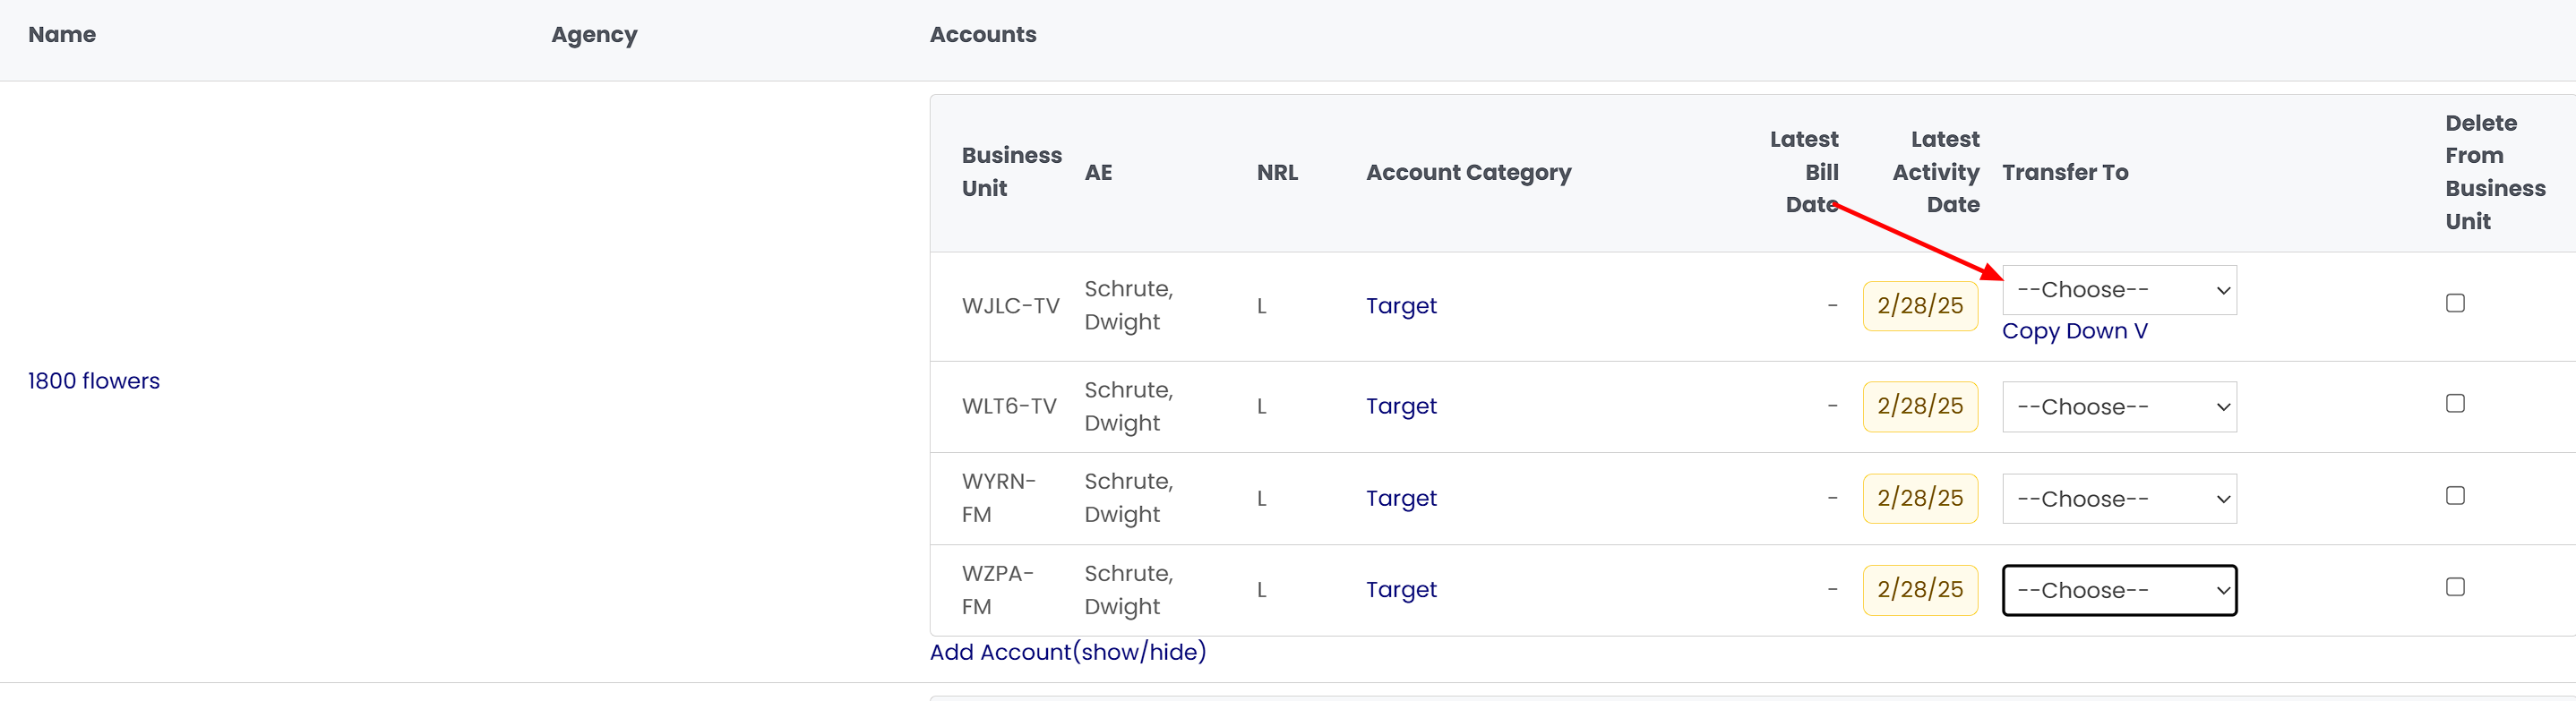The height and width of the screenshot is (701, 2576).
Task: Click the Business Unit column header
Action: pos(1012,172)
